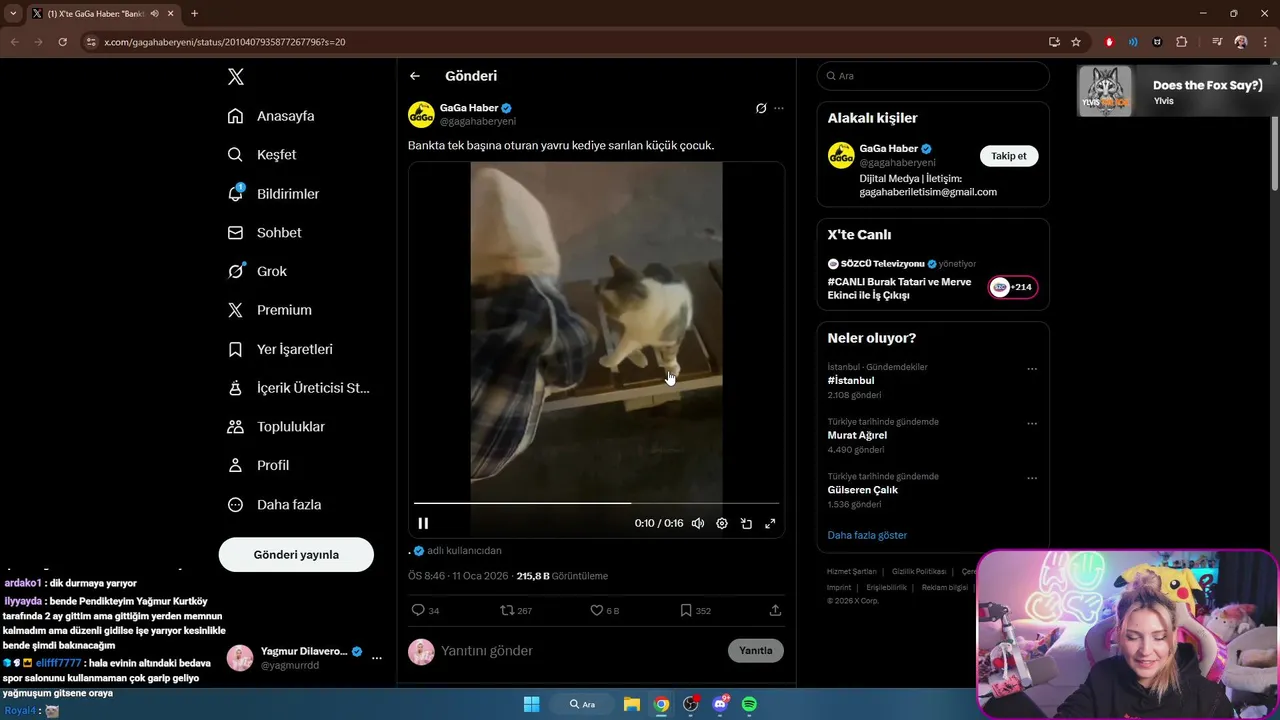This screenshot has width=1280, height=720.
Task: Go back with the Gönderi arrow
Action: tap(415, 76)
